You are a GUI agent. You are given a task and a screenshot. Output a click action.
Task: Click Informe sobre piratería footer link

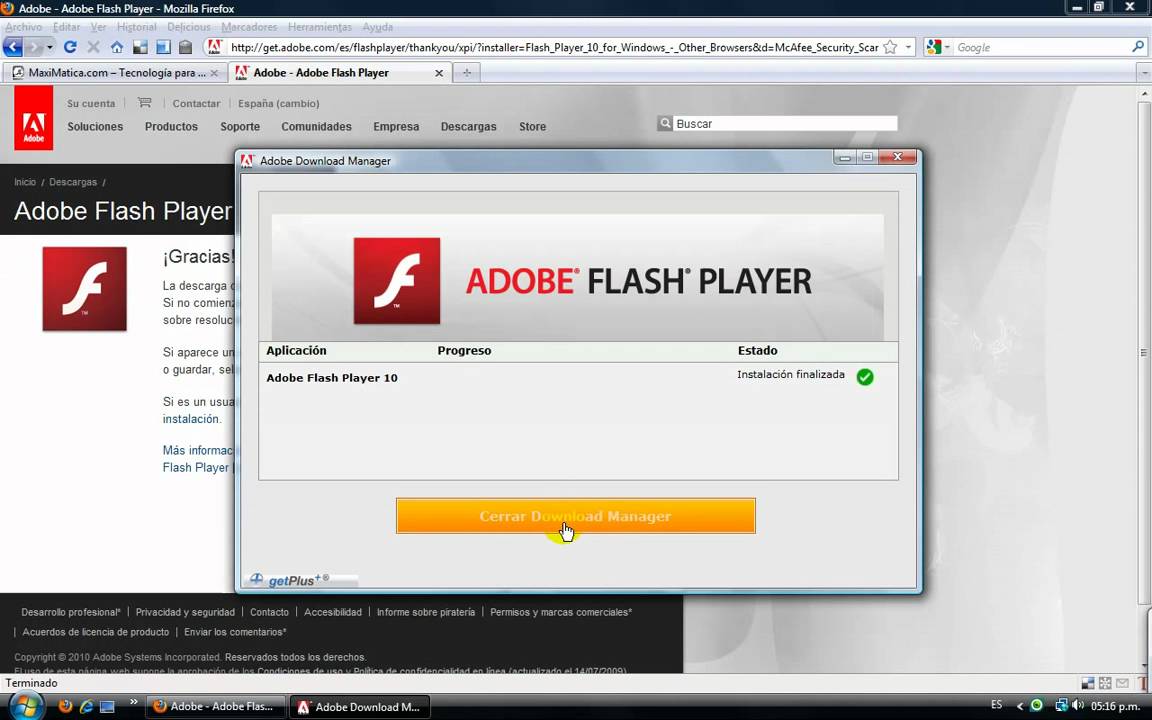[426, 612]
